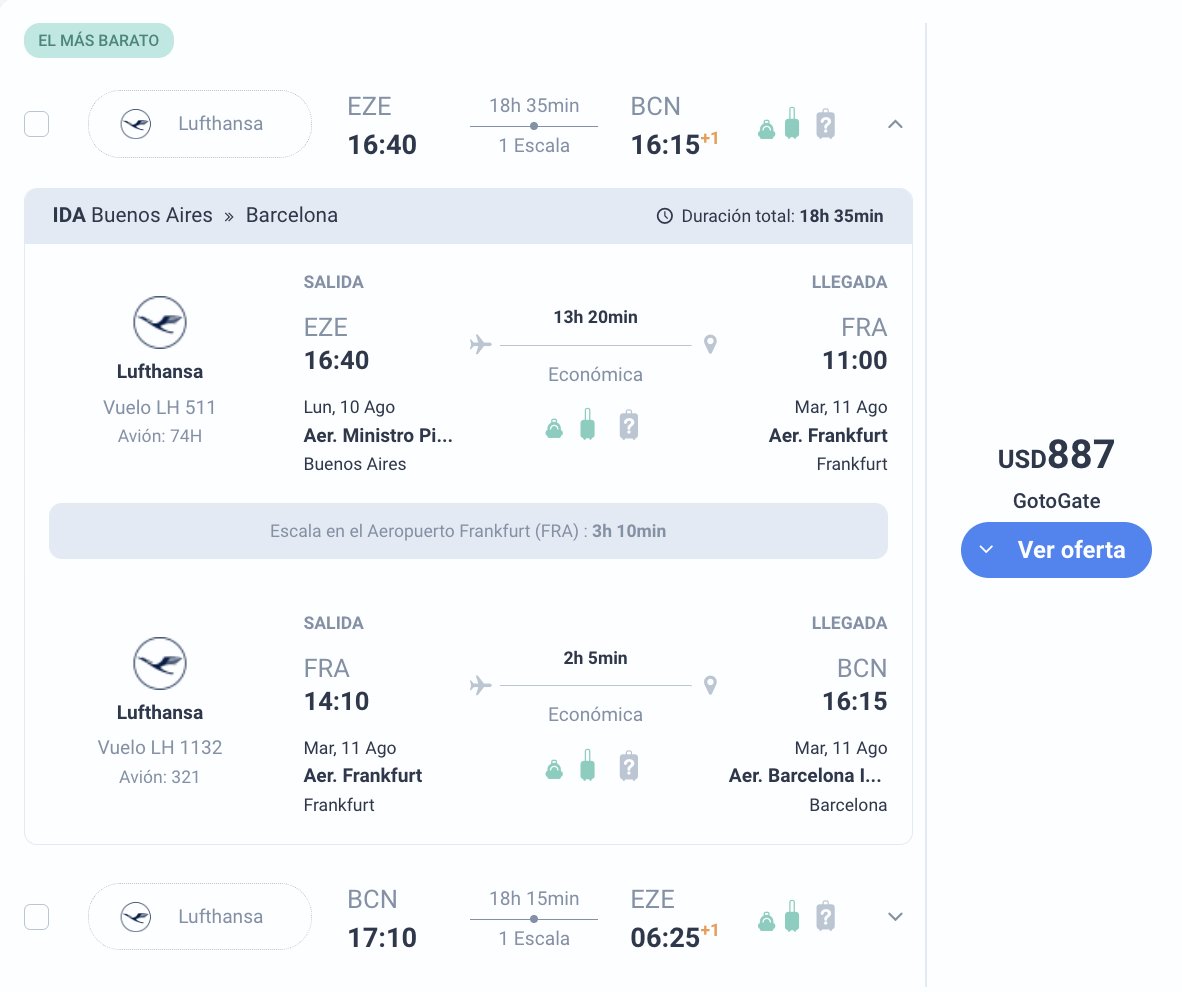Click the cabin luggage icon next to BCN arrival
The width and height of the screenshot is (1182, 992).
pos(794,124)
